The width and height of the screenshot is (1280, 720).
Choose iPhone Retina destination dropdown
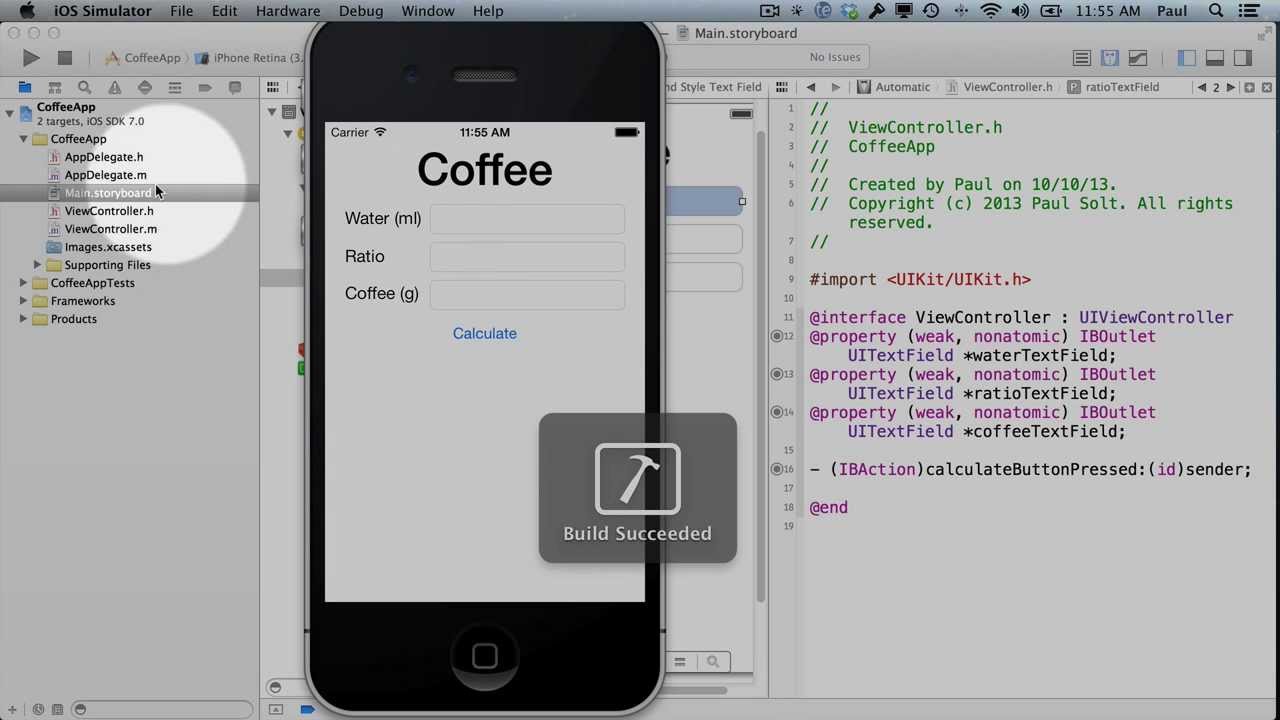point(250,58)
